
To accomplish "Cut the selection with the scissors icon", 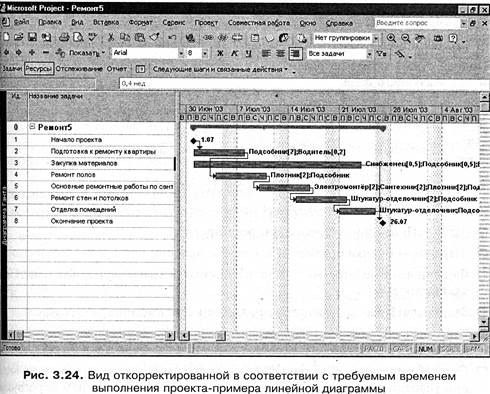I will [111, 37].
